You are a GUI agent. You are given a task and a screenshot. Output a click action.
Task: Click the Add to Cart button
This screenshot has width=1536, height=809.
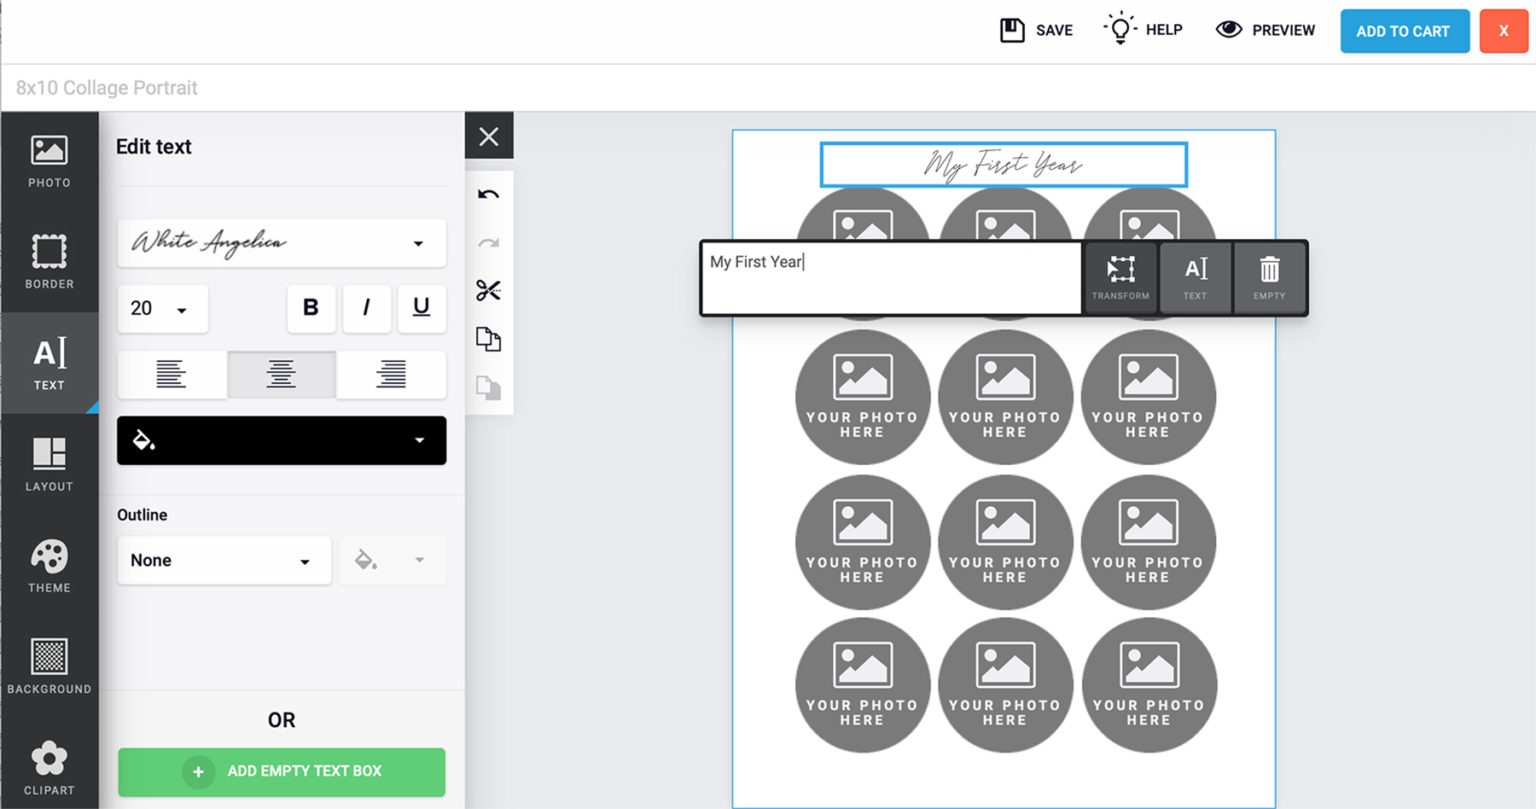coord(1403,31)
